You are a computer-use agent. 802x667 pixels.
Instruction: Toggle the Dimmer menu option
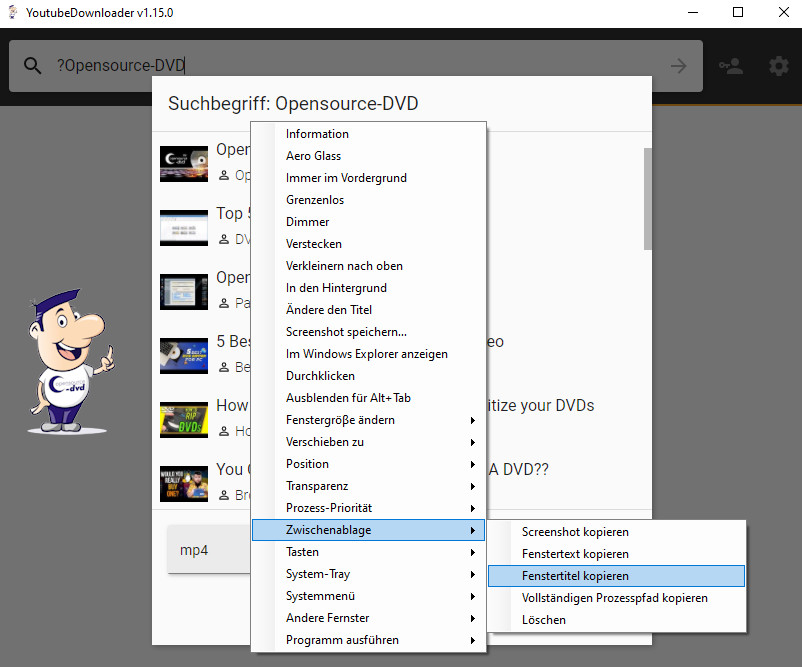[x=308, y=222]
